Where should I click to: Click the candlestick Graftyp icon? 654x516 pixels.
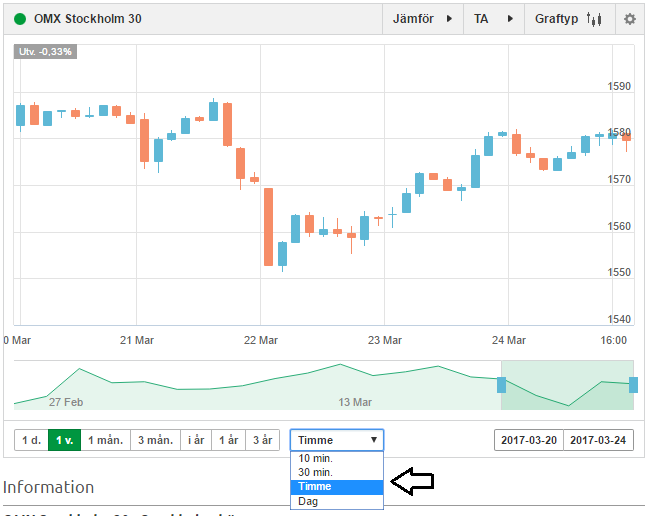pos(594,19)
